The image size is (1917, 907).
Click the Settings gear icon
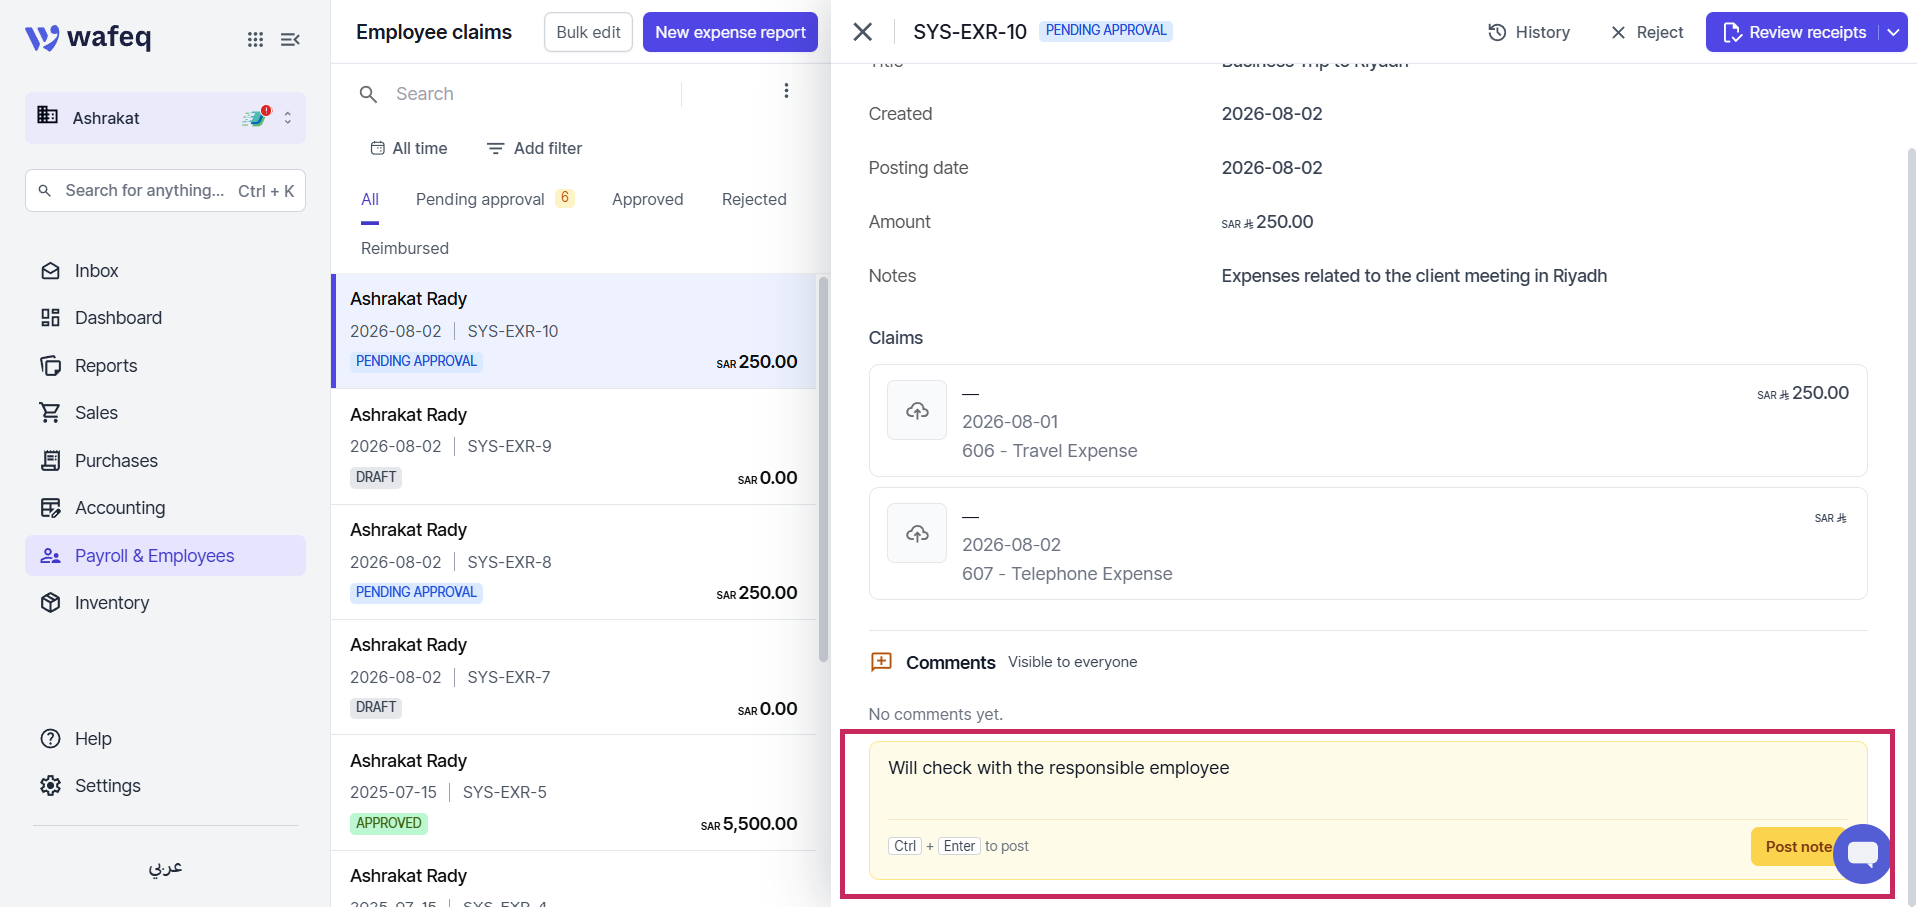tap(50, 786)
